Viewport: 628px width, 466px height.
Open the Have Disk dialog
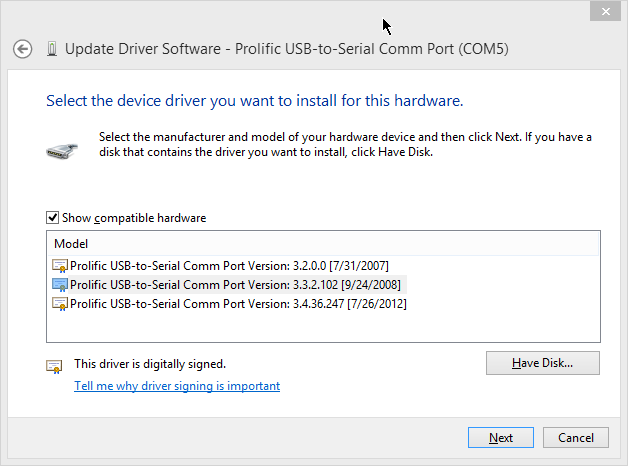[542, 362]
